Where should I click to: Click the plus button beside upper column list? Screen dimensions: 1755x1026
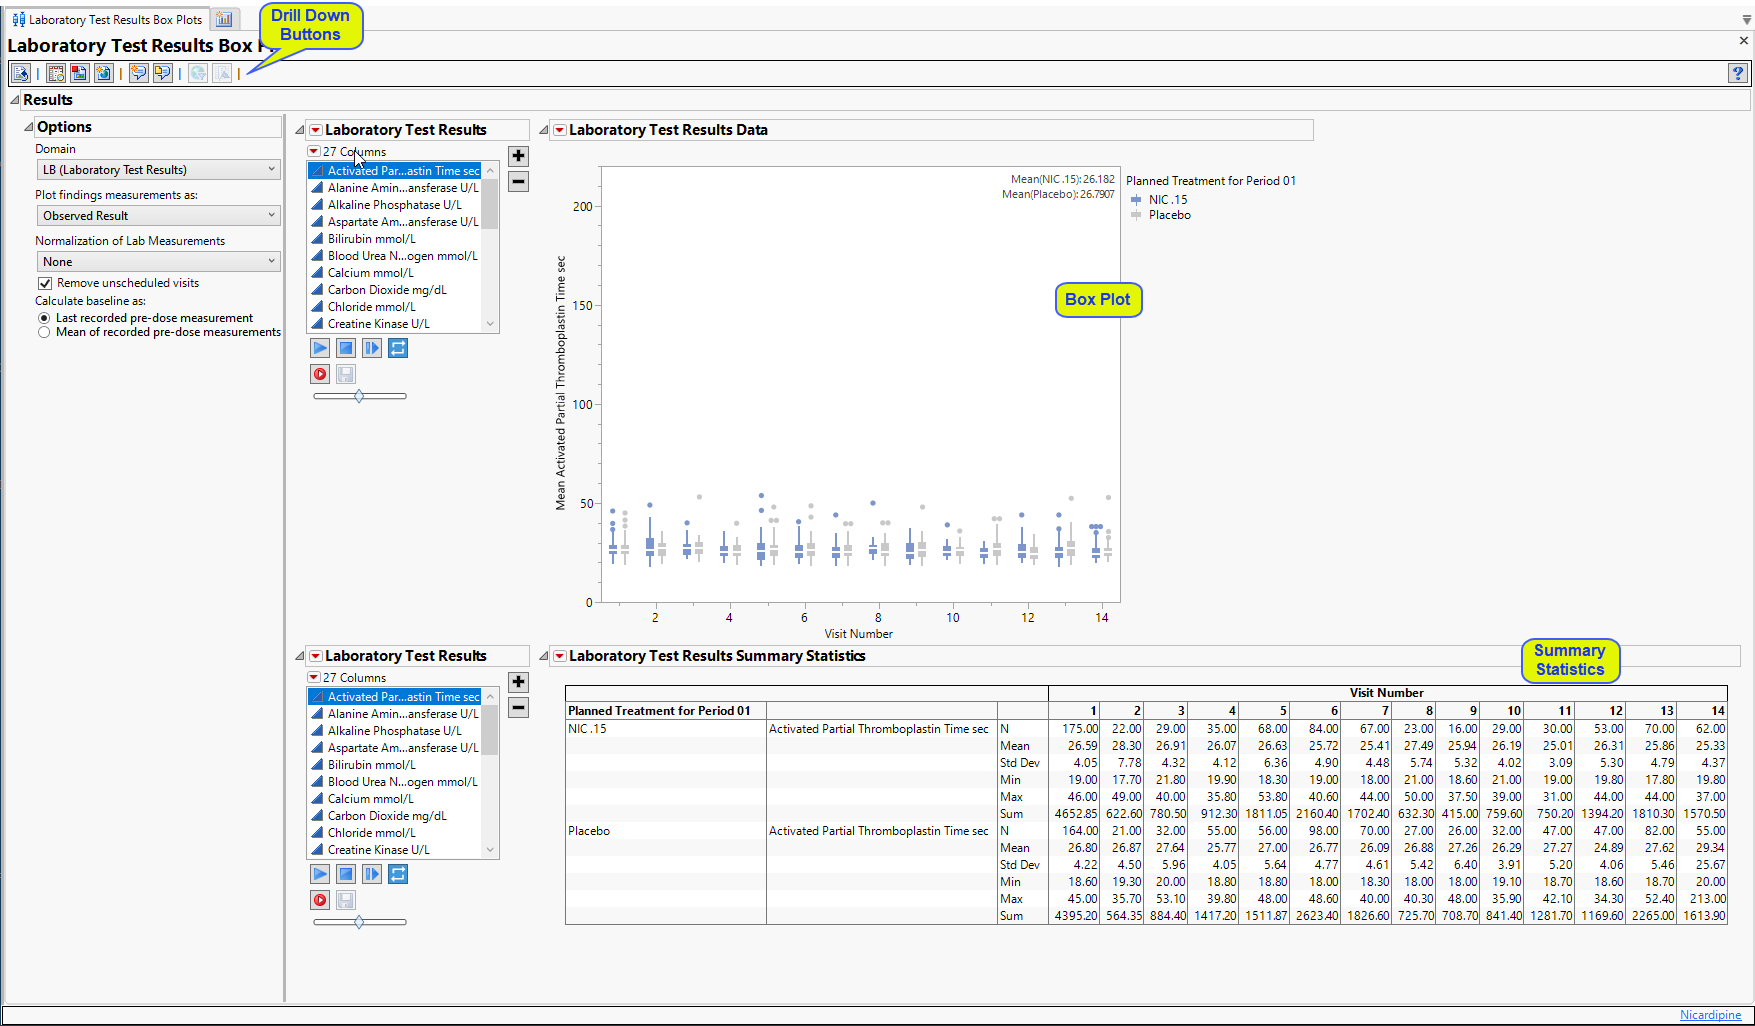(518, 156)
